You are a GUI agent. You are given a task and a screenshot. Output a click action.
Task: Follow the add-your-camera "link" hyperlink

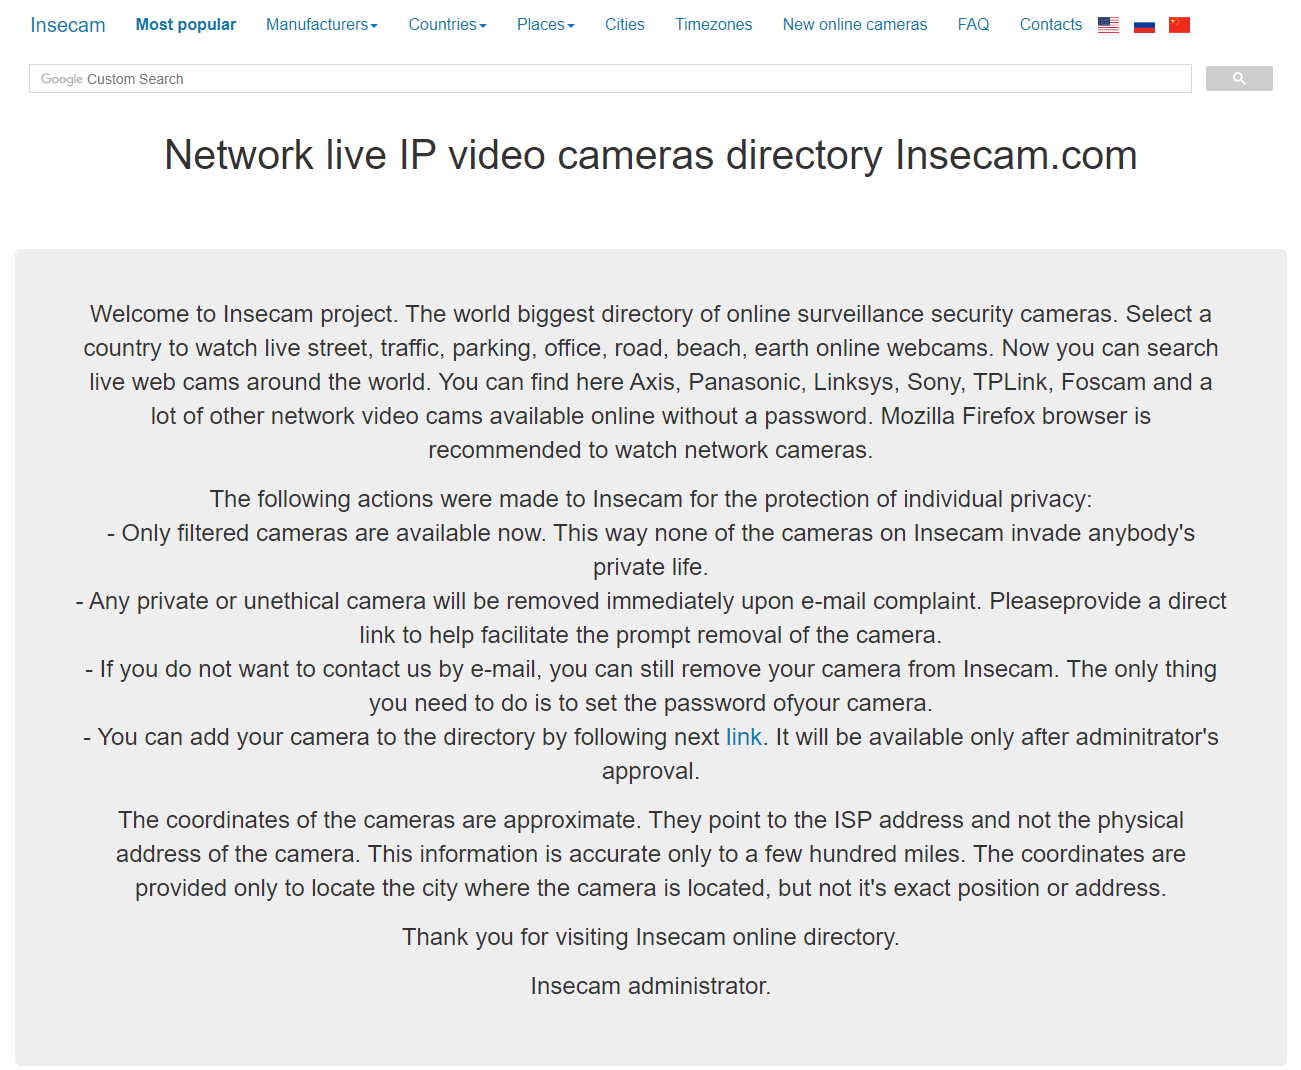pyautogui.click(x=743, y=738)
